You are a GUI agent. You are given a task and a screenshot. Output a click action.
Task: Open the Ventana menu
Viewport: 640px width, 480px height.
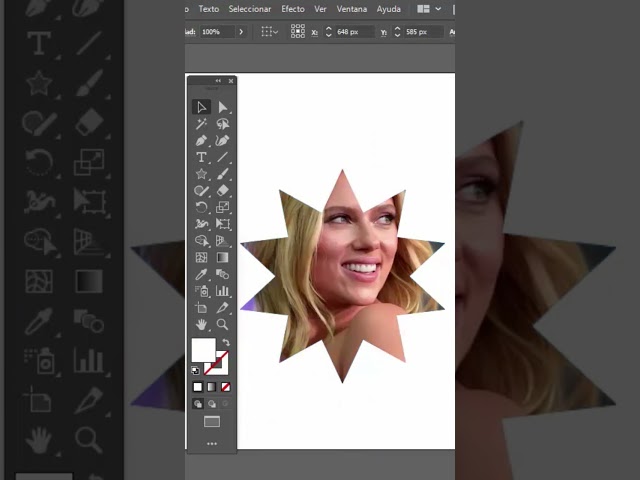(x=352, y=9)
